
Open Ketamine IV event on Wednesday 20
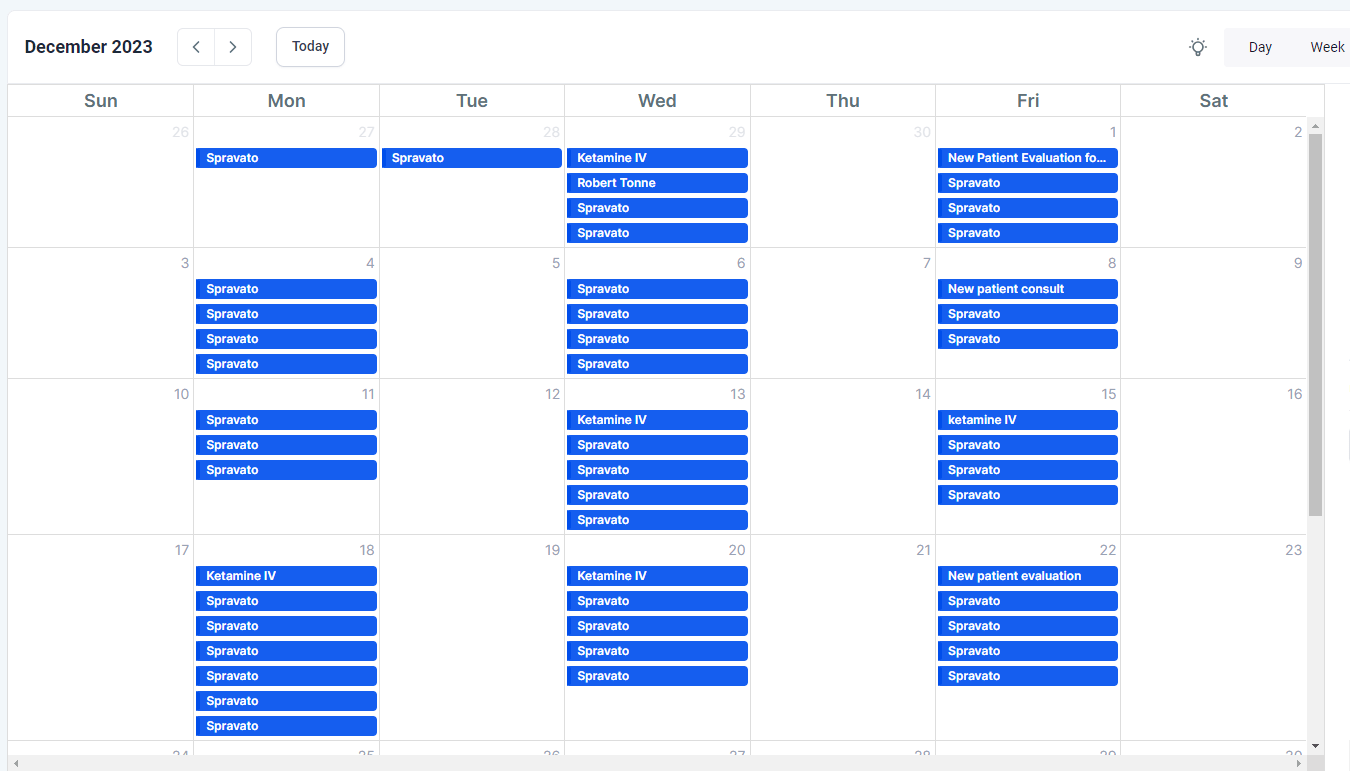pos(657,576)
